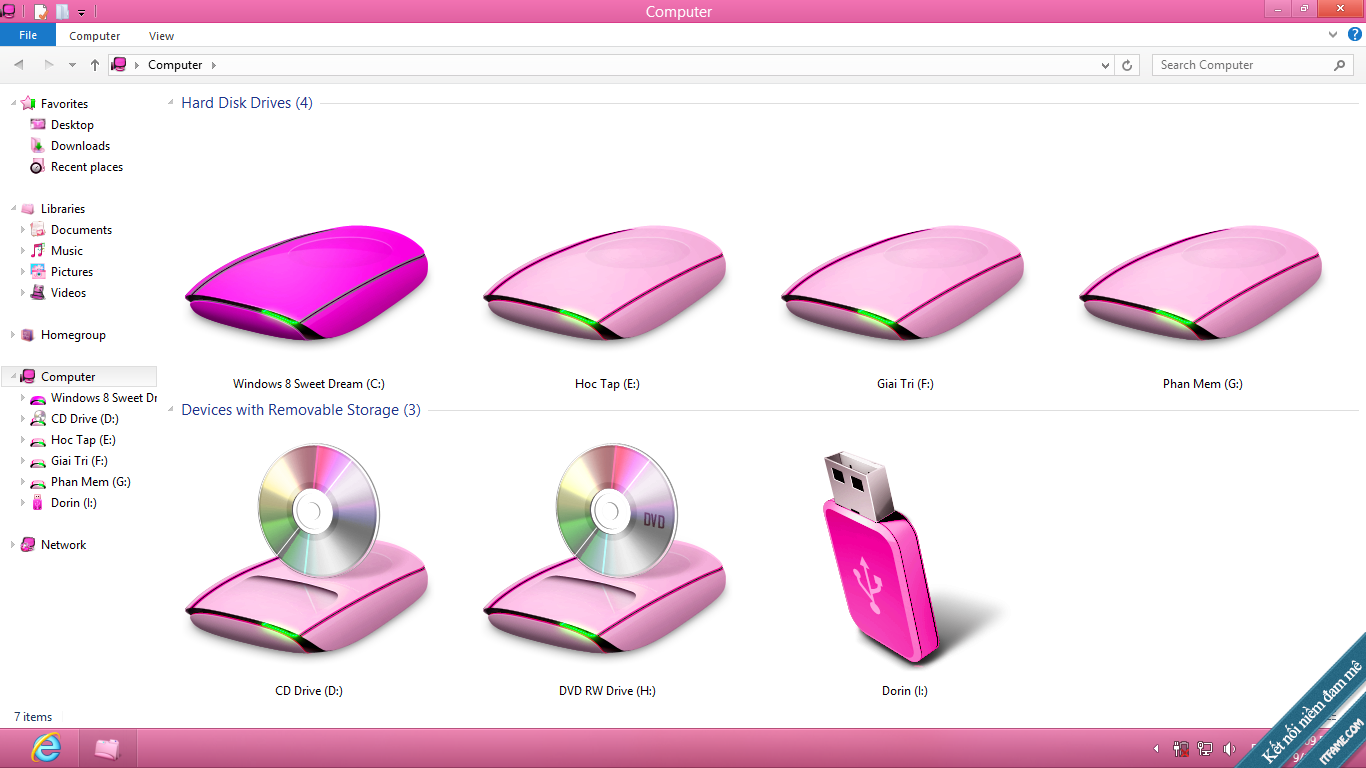Click the New folder icon in quick access toolbar

tap(62, 12)
